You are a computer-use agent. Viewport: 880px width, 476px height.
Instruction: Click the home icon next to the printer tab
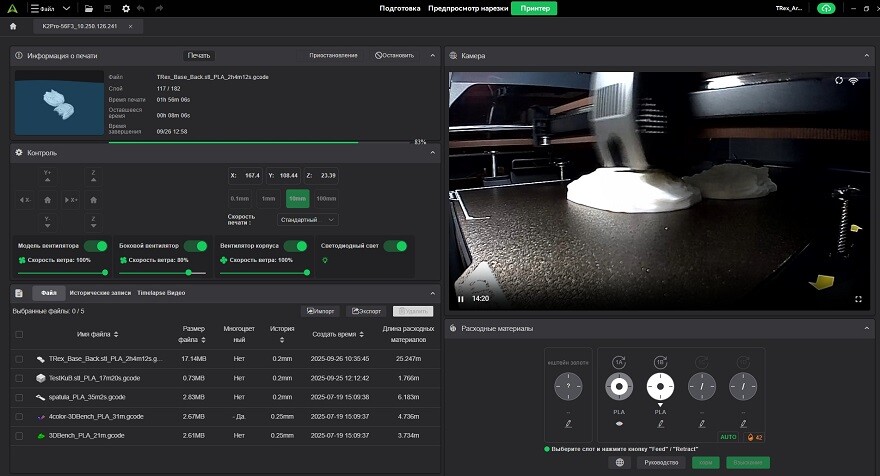tap(13, 27)
